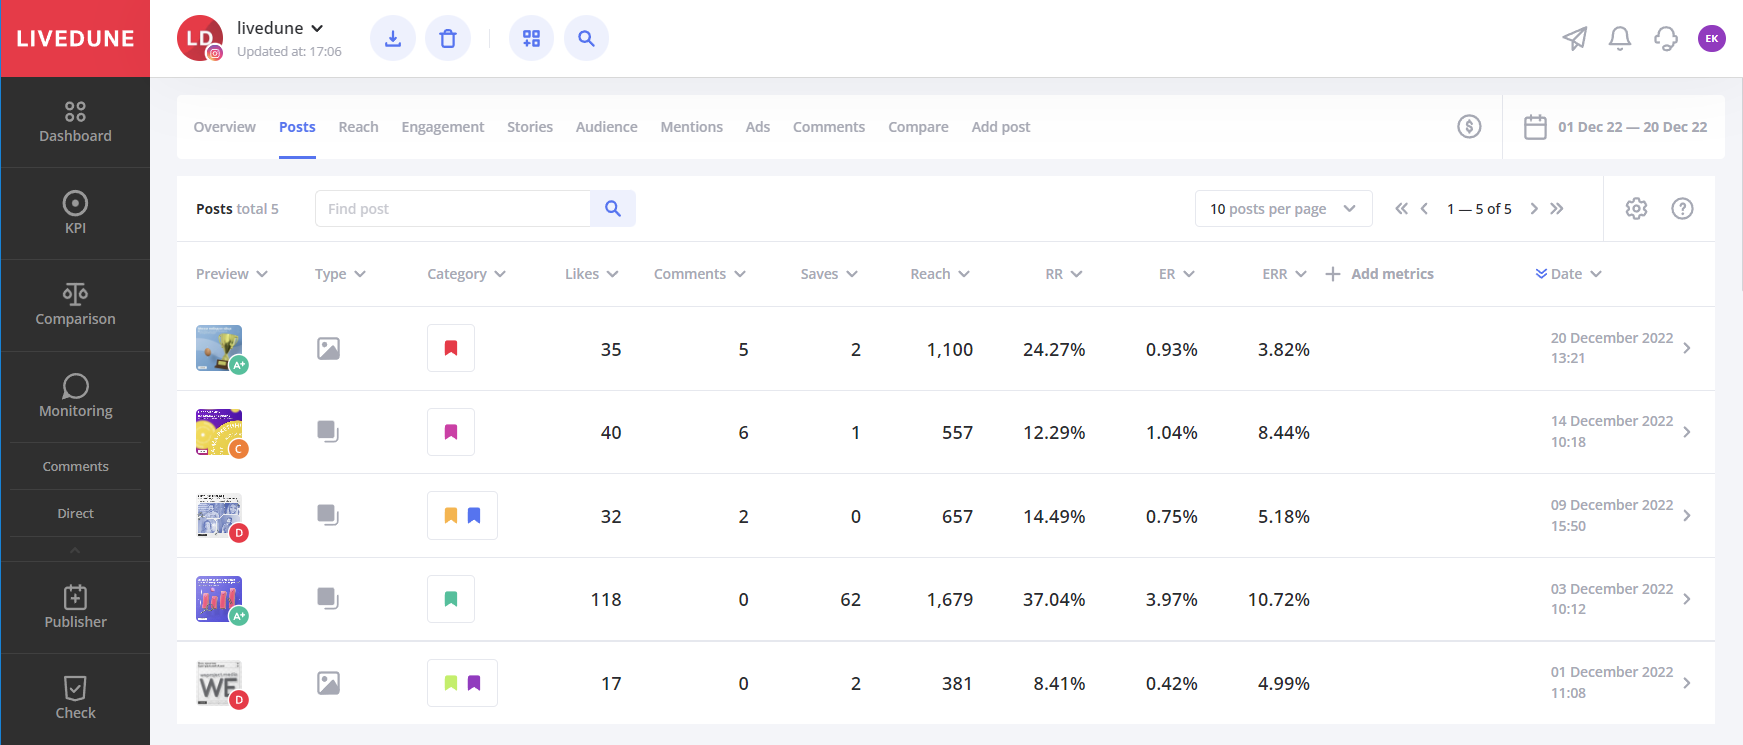
Task: Open the KPI section in sidebar
Action: pyautogui.click(x=75, y=213)
